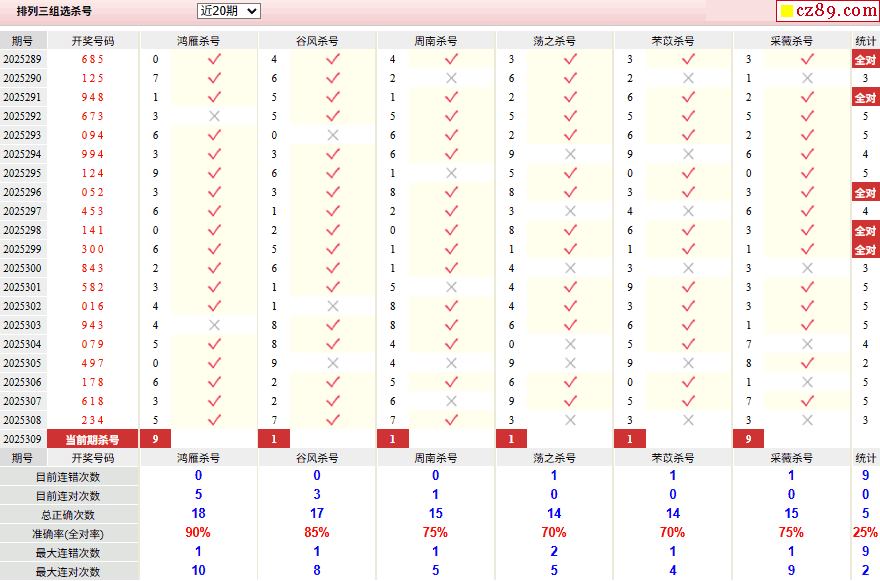880x581 pixels.
Task: Click the top 统计 column header
Action: [866, 41]
